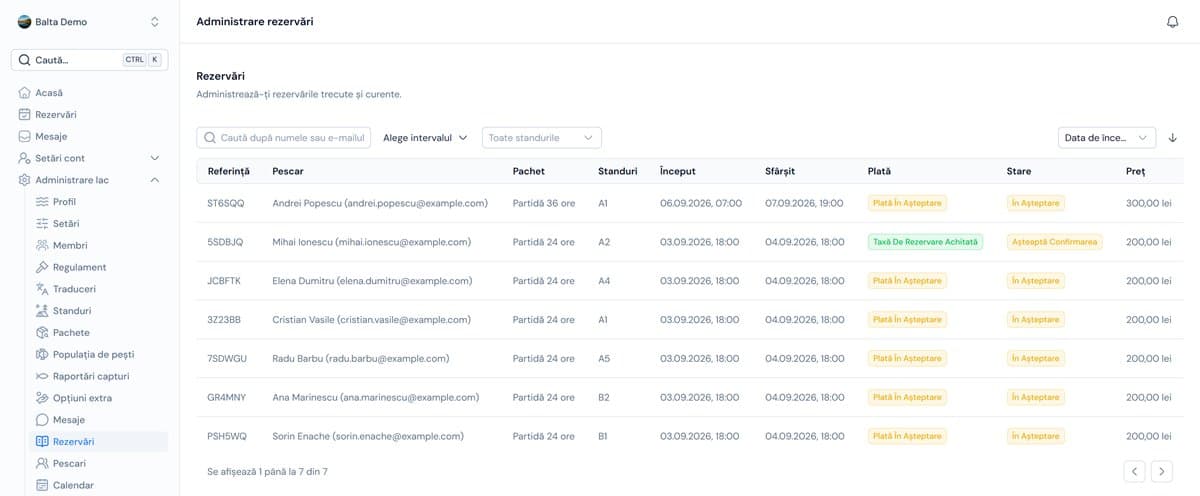The height and width of the screenshot is (496, 1200).
Task: Go to Pescari in sidebar
Action: coord(98,463)
